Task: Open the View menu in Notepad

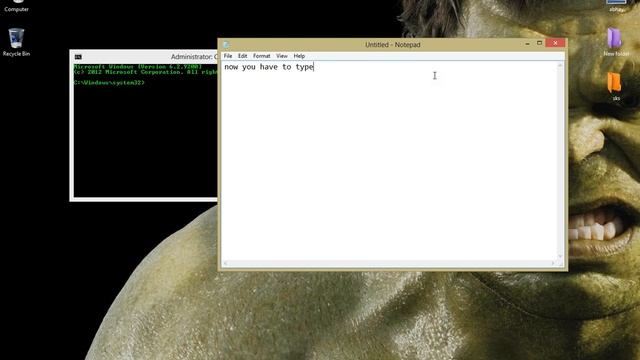Action: (282, 56)
